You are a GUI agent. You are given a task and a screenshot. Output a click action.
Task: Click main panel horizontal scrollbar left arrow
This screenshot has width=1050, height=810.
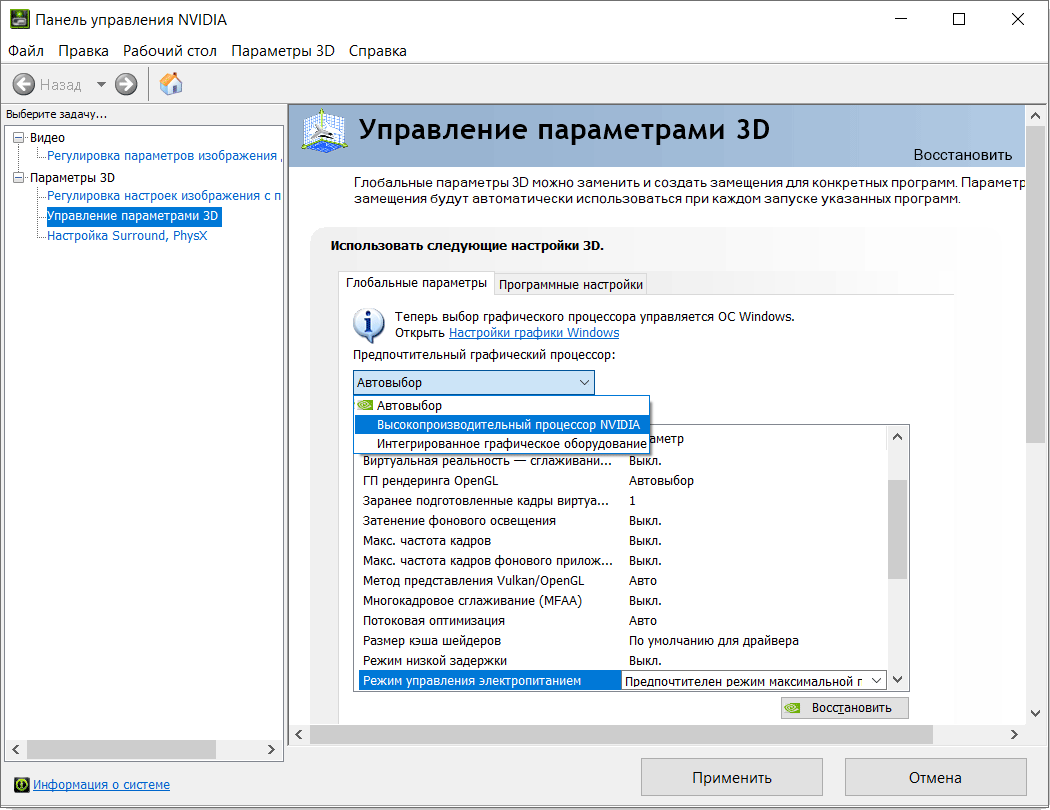click(x=299, y=734)
